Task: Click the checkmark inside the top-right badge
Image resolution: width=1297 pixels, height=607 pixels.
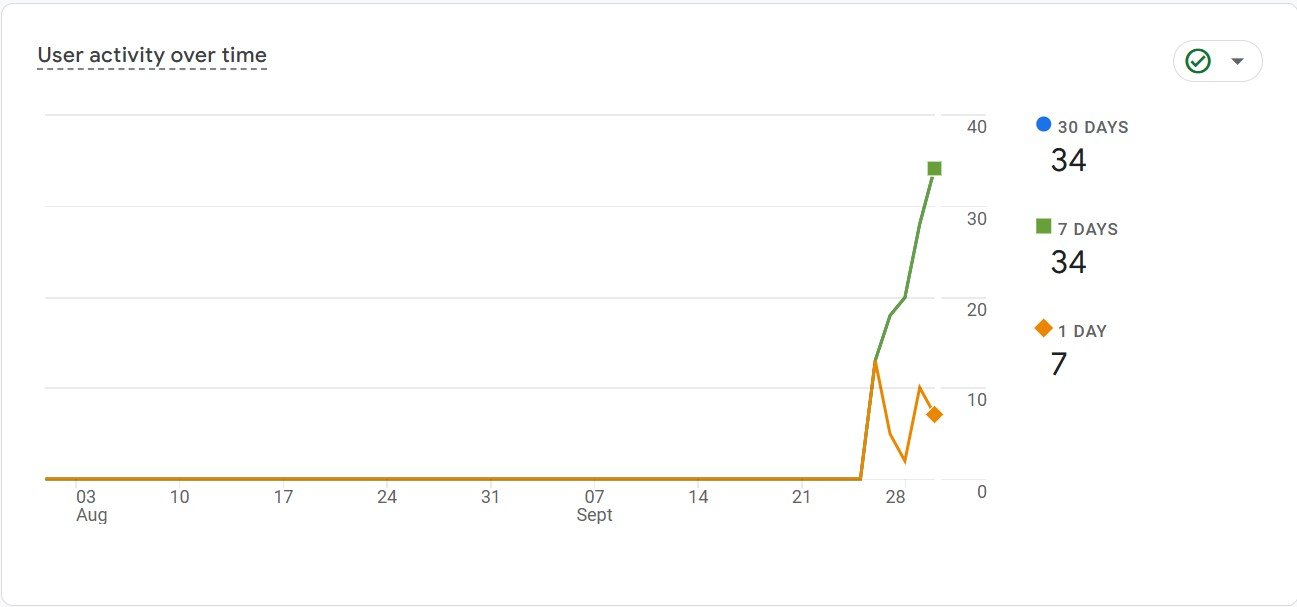Action: [1197, 61]
